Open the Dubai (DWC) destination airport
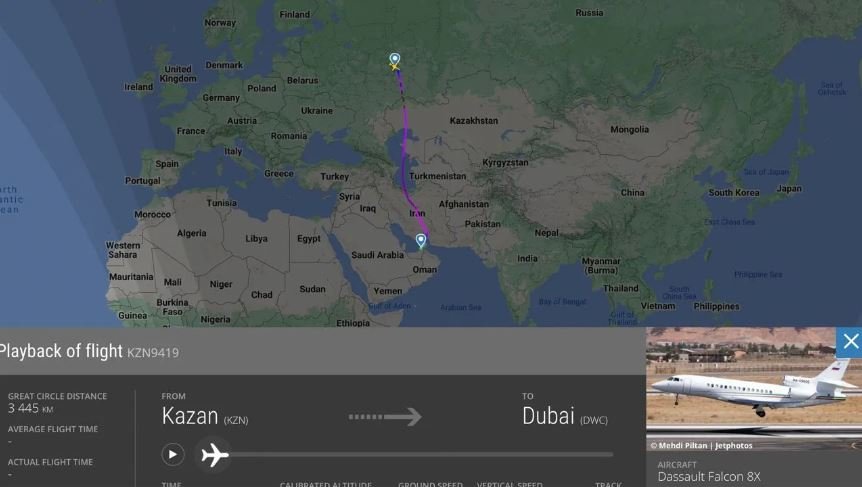862x487 pixels. click(565, 417)
